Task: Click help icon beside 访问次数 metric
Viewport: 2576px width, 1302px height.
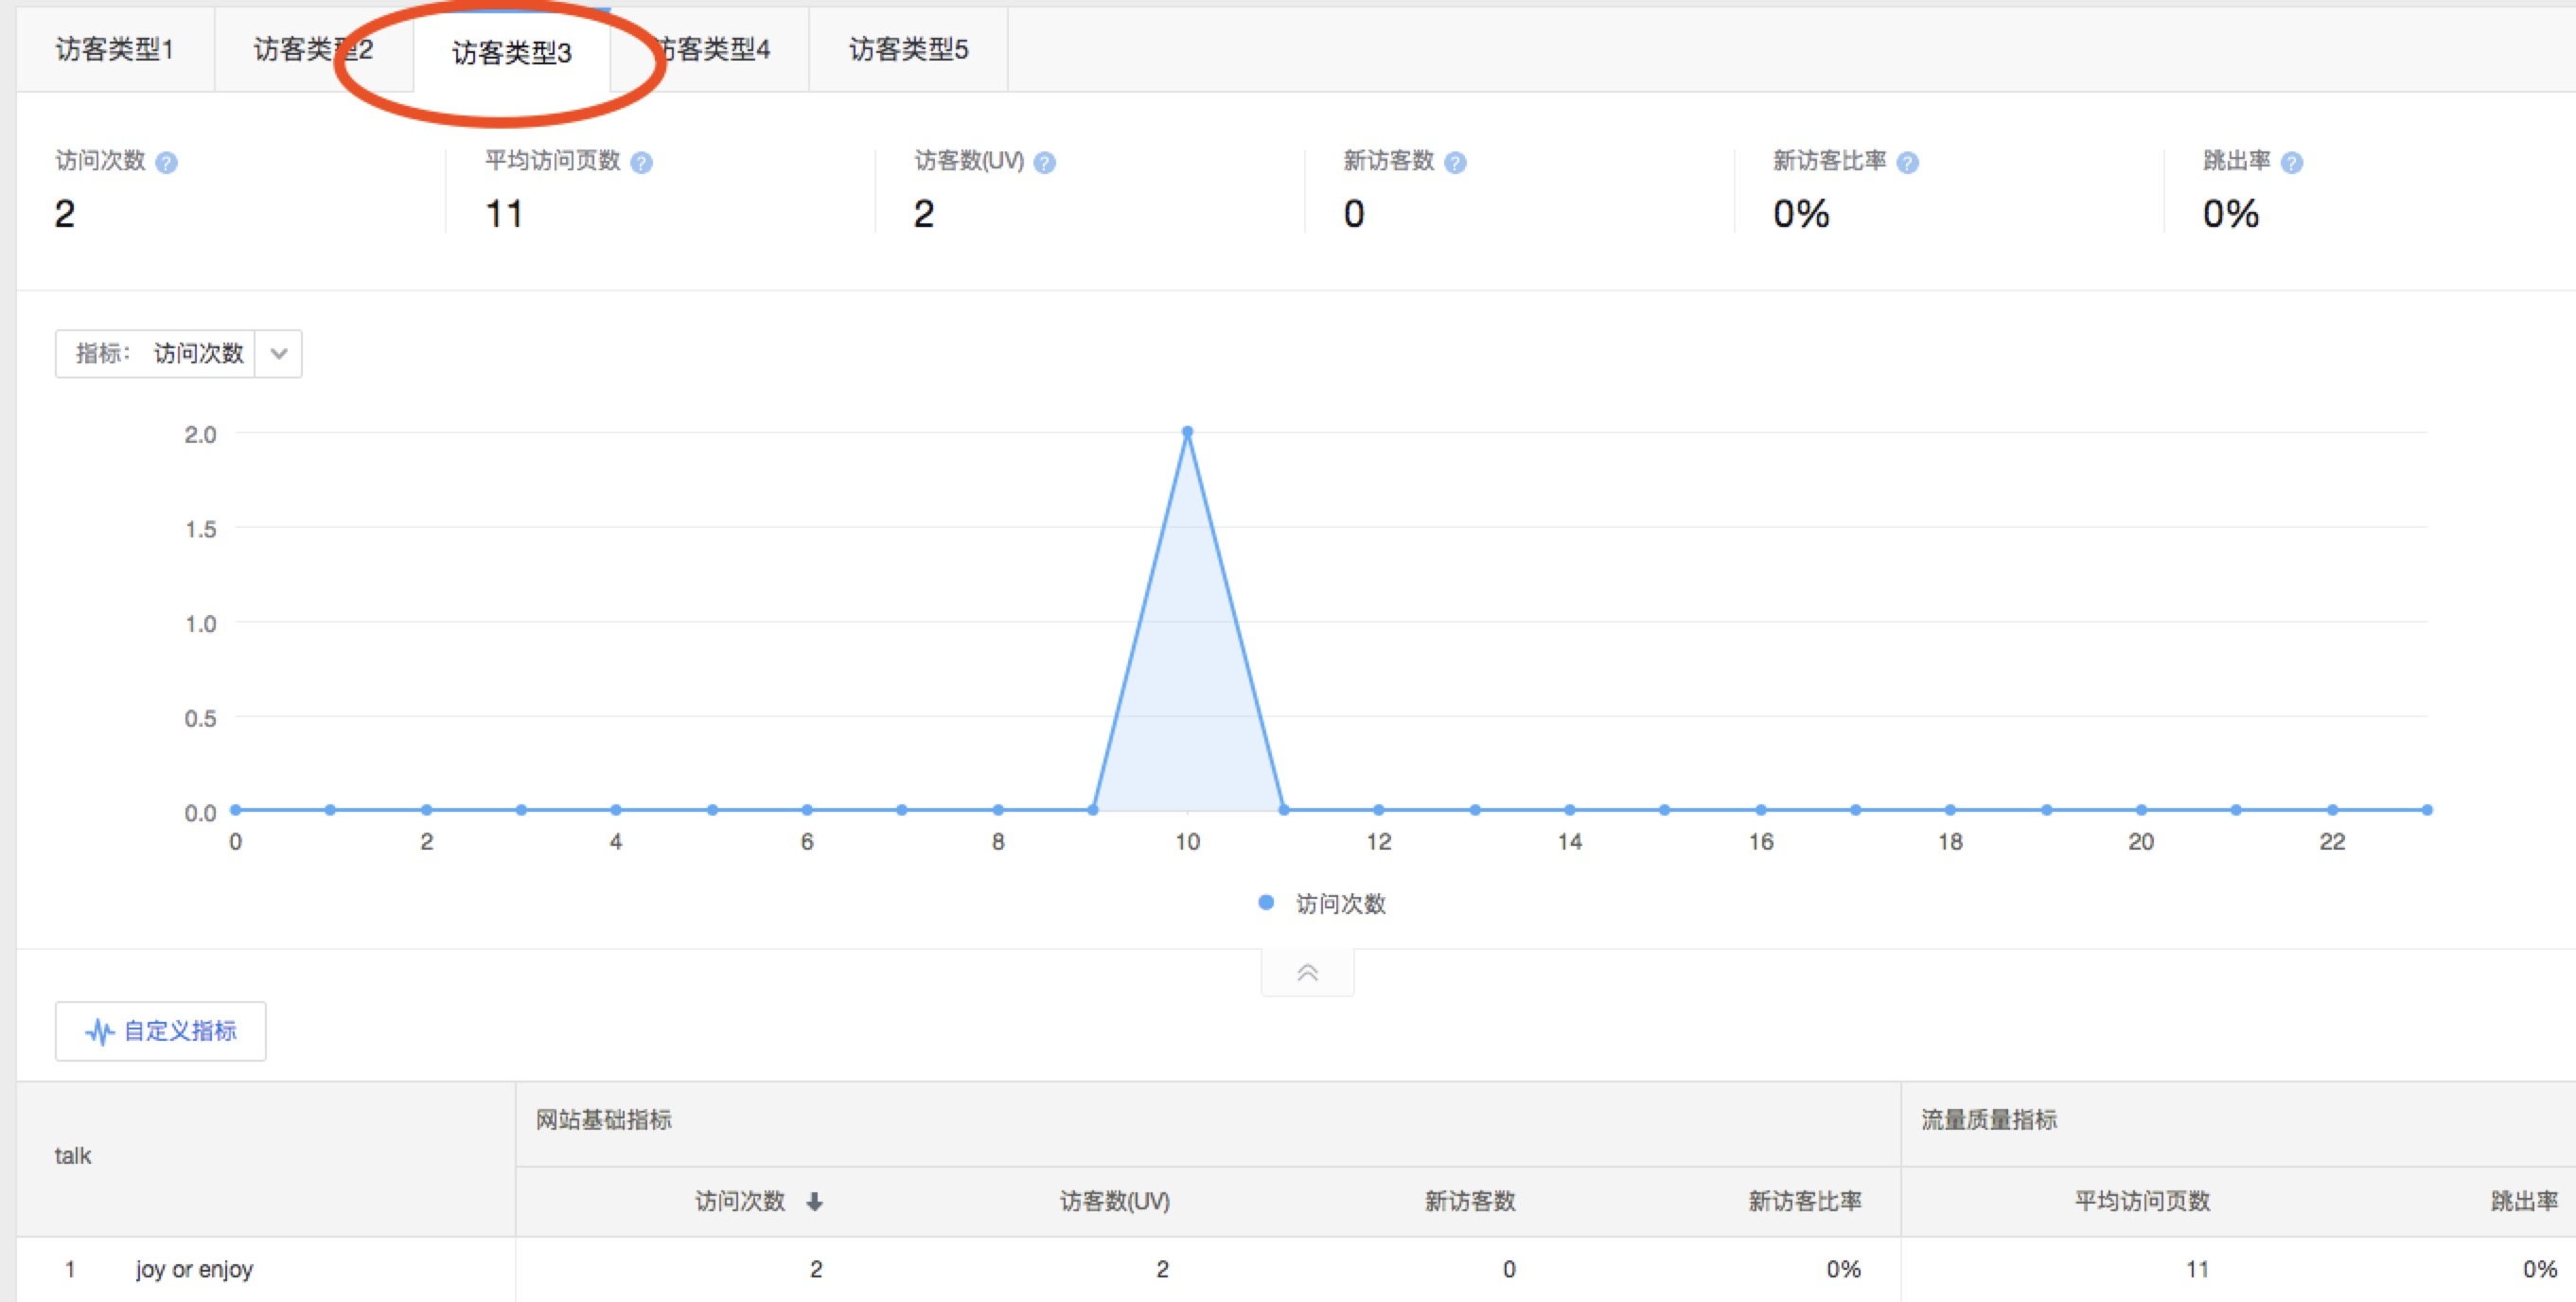Action: pos(167,163)
